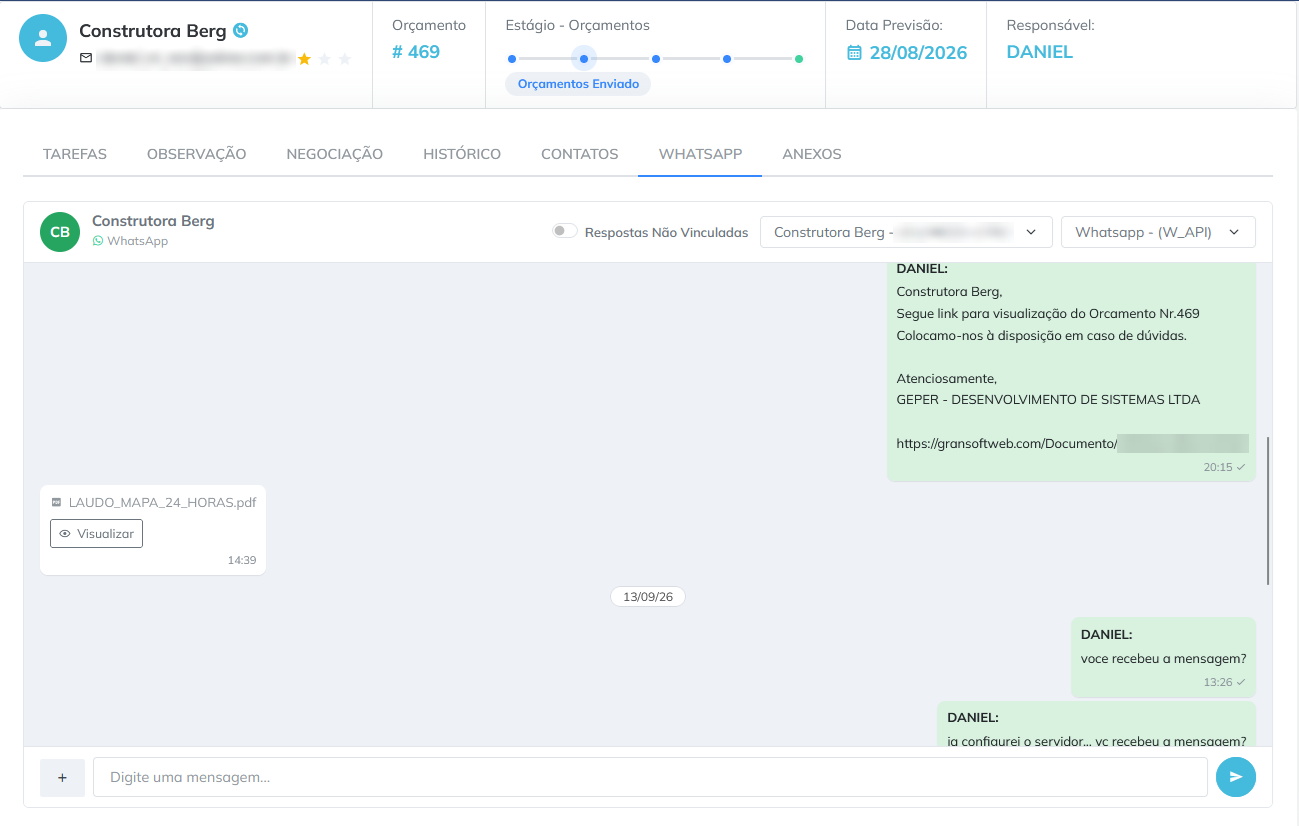Click the Construtora Berg chat header name
The width and height of the screenshot is (1299, 826).
tap(153, 221)
